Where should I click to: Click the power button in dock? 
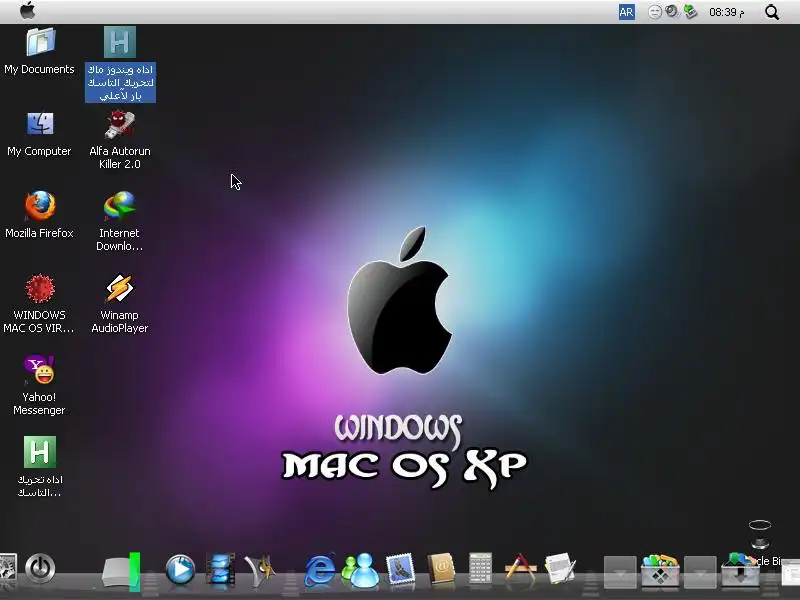tap(40, 568)
